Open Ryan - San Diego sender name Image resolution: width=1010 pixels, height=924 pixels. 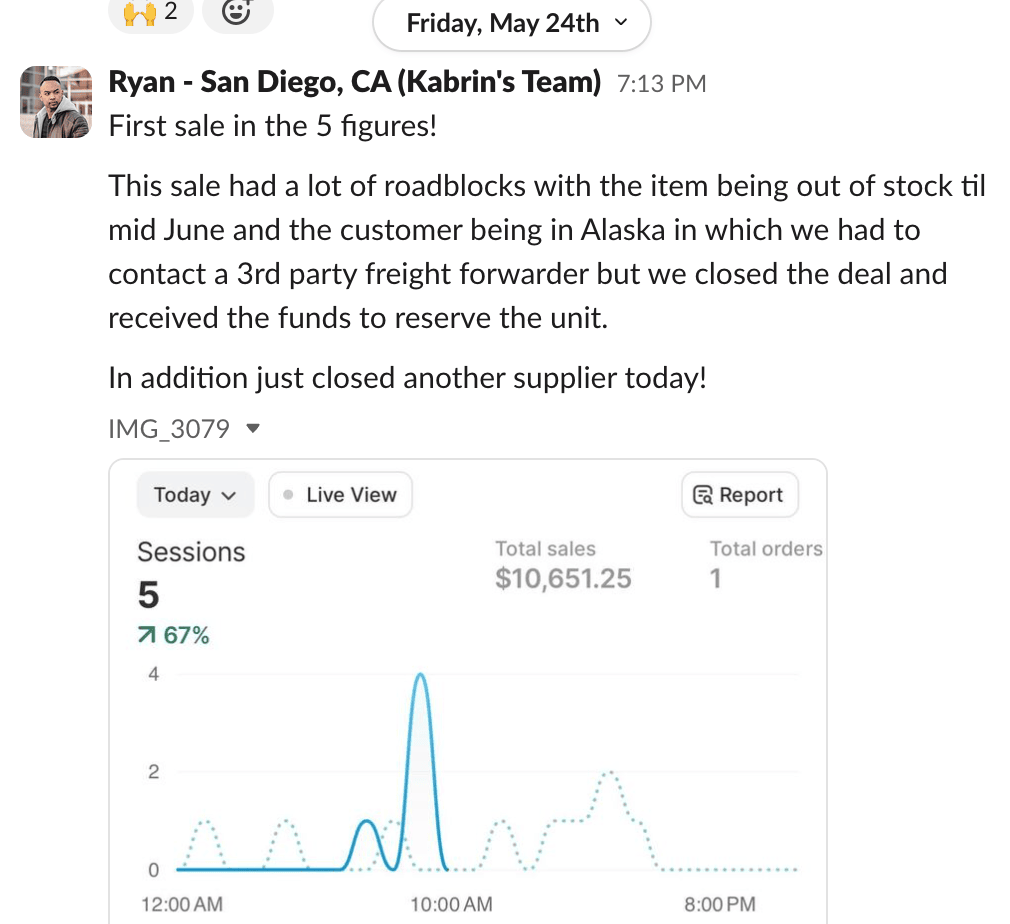[354, 82]
